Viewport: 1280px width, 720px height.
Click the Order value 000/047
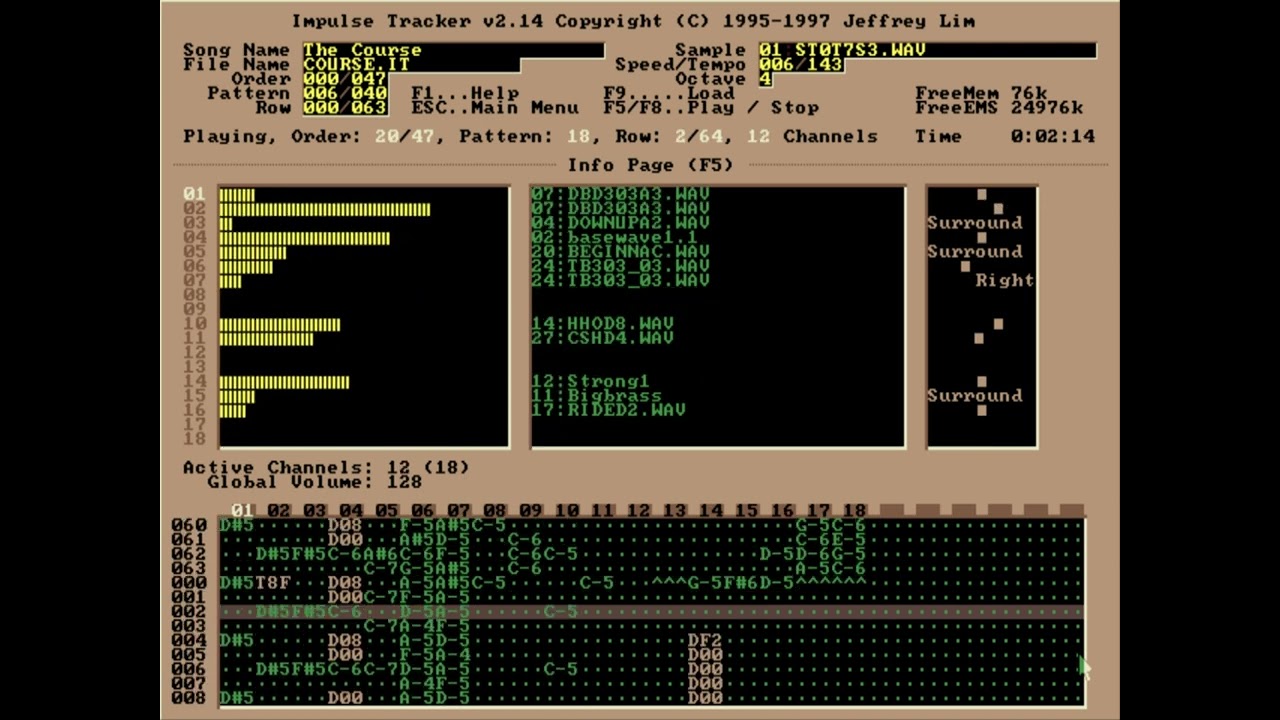(x=345, y=79)
